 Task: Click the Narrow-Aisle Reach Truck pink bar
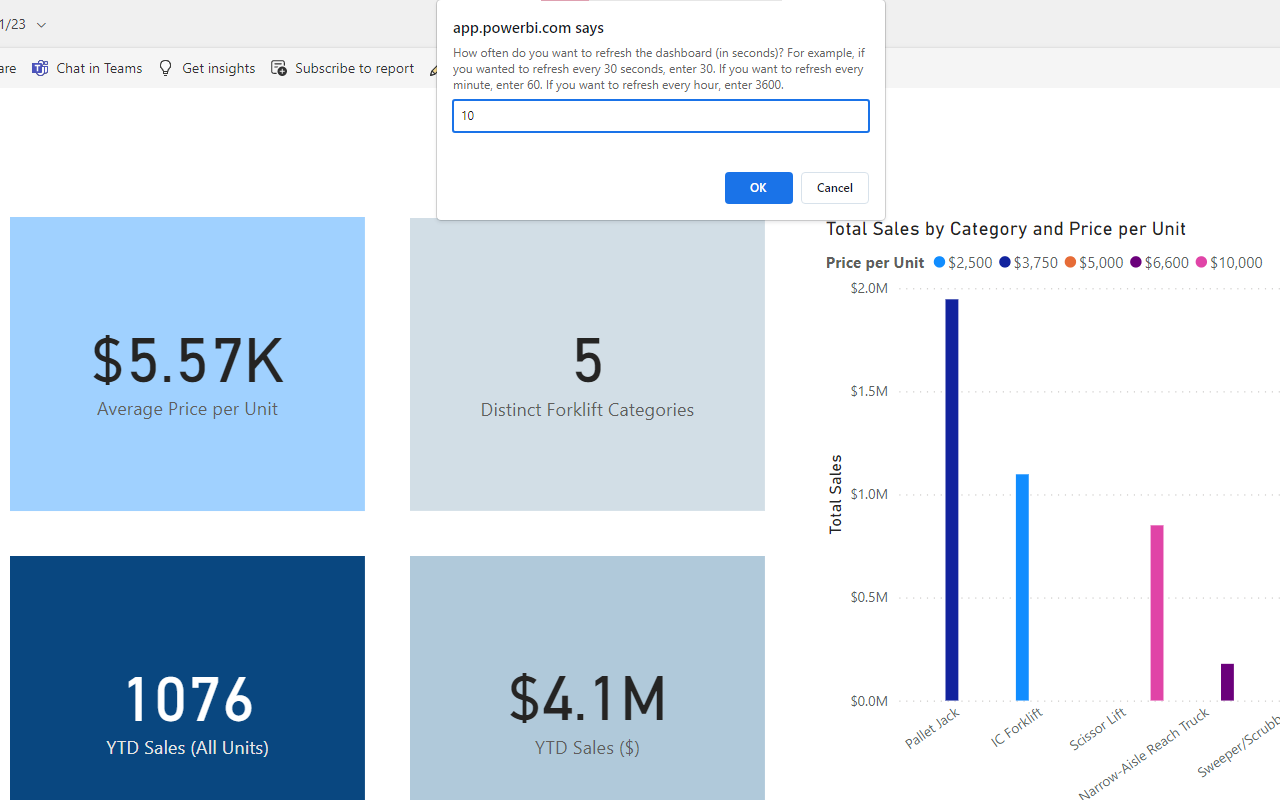pyautogui.click(x=1157, y=612)
